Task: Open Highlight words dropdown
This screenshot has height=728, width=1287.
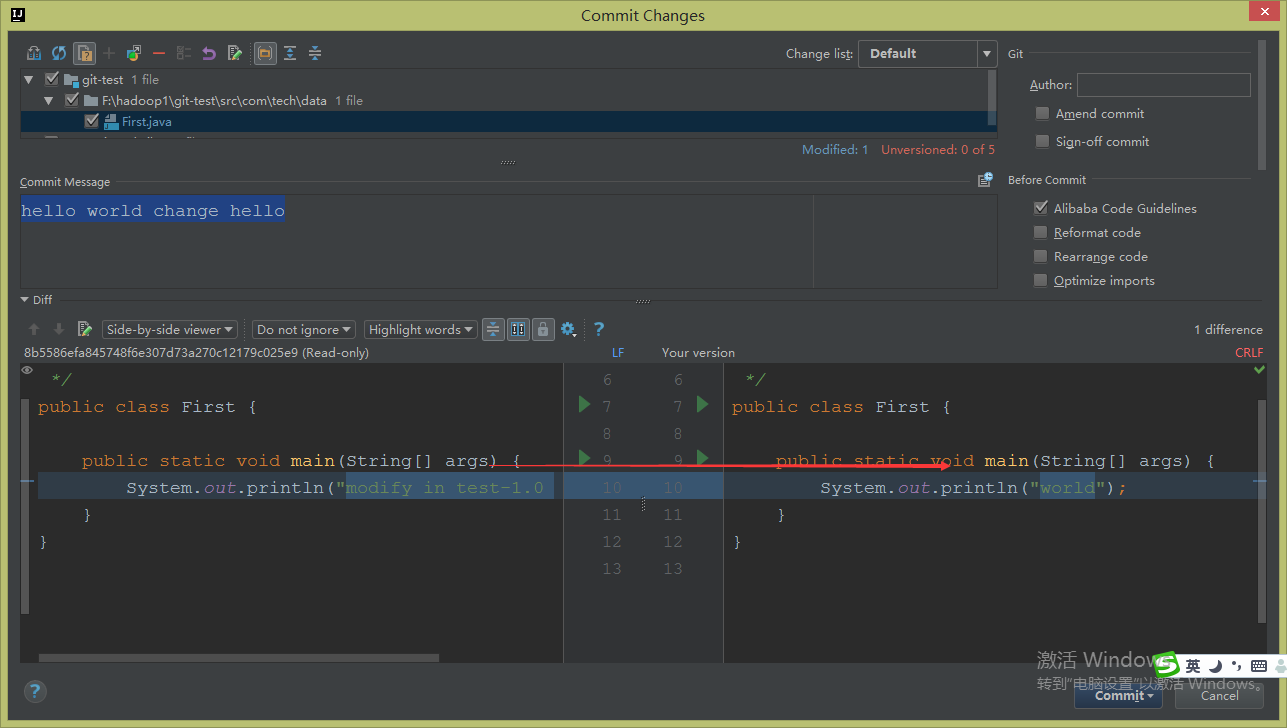Action: click(421, 329)
